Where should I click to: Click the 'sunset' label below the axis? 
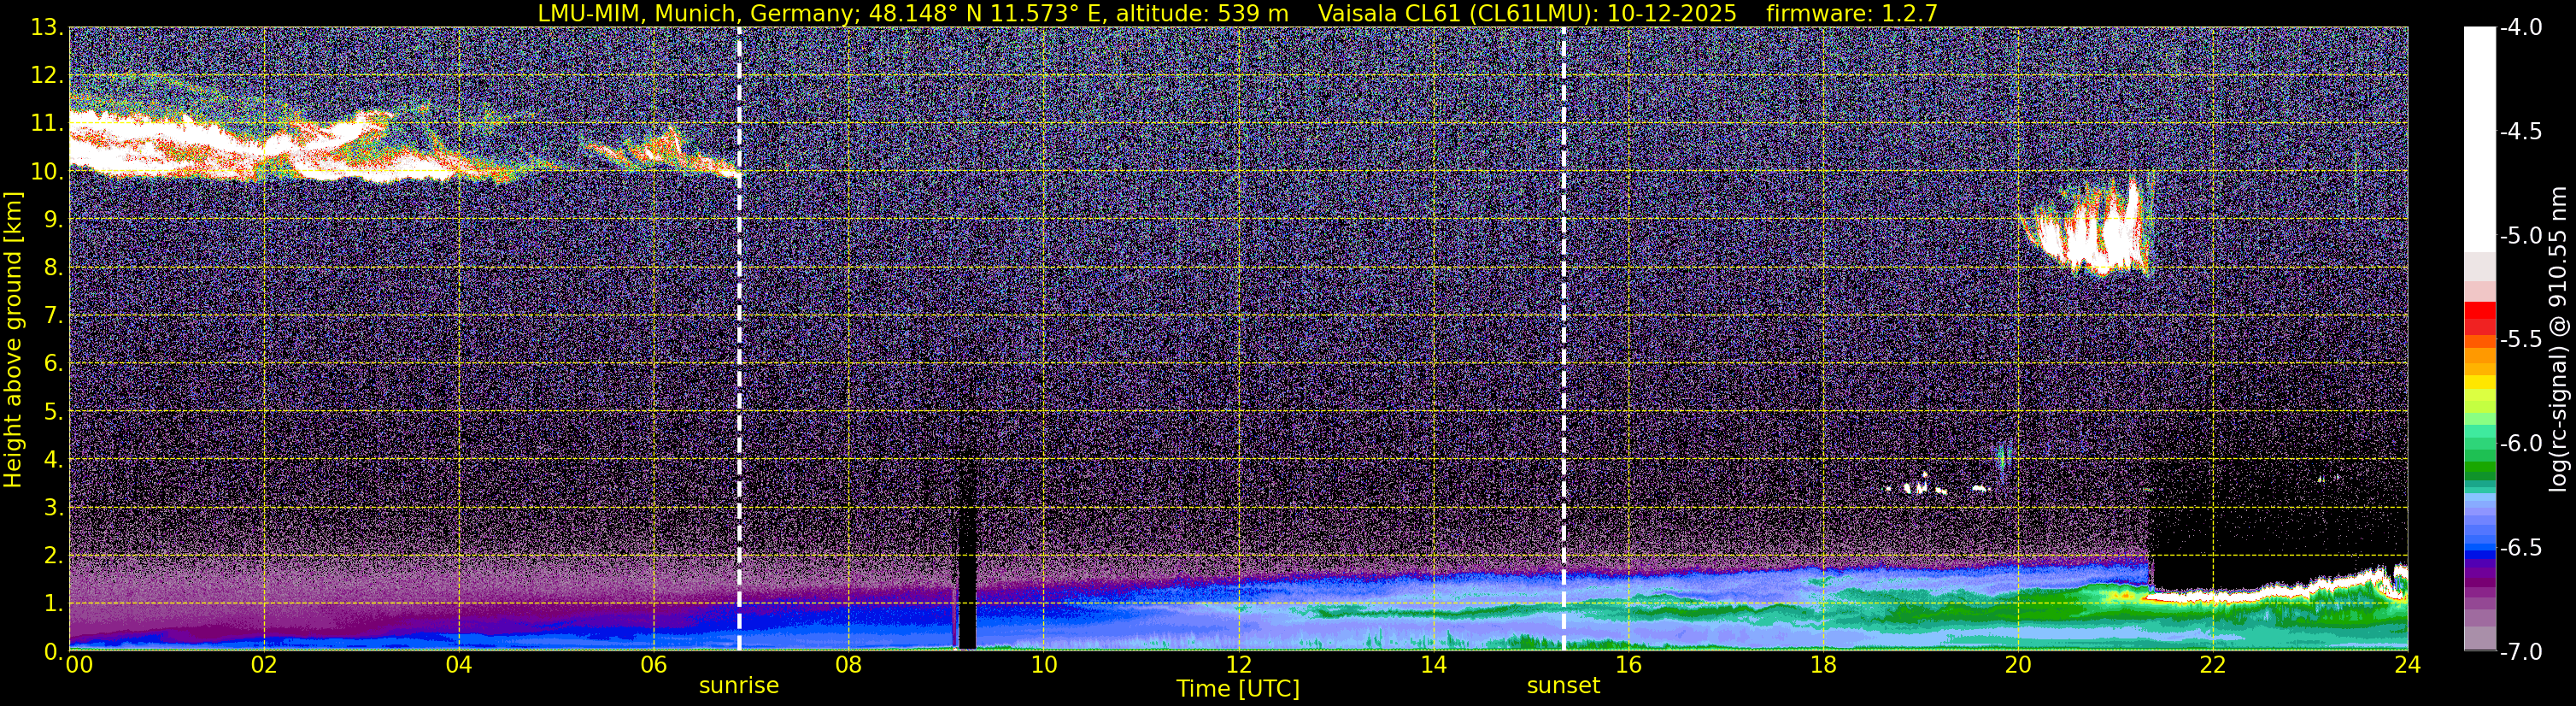pyautogui.click(x=1563, y=686)
